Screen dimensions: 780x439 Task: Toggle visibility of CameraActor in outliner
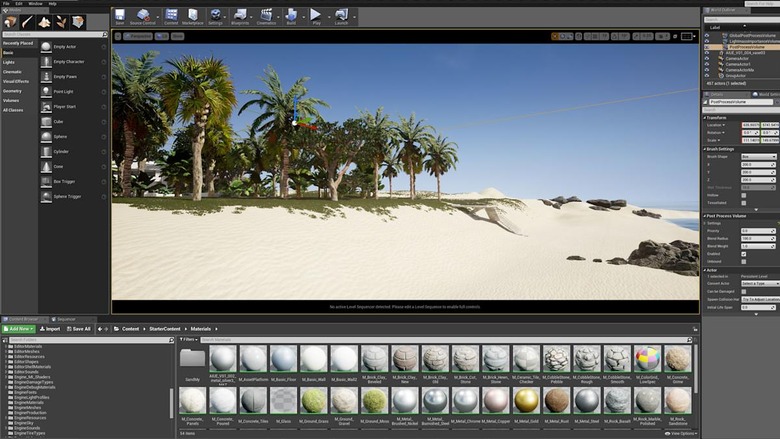coord(707,58)
